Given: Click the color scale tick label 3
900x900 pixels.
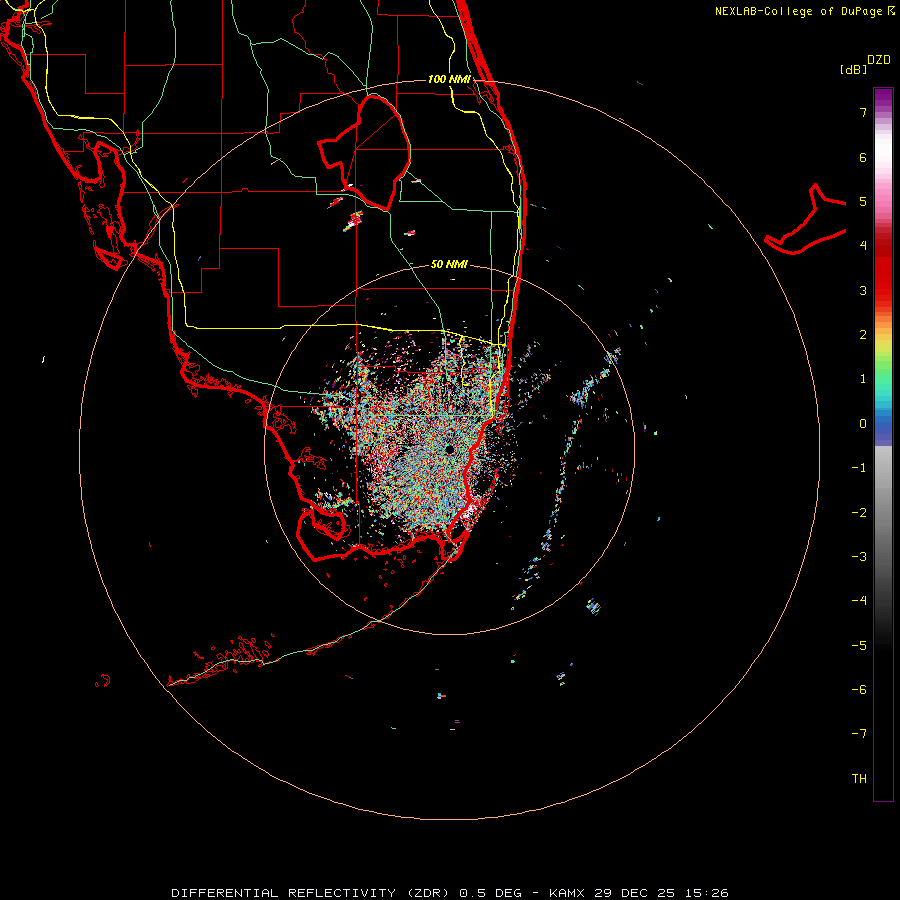Looking at the screenshot, I should (863, 290).
